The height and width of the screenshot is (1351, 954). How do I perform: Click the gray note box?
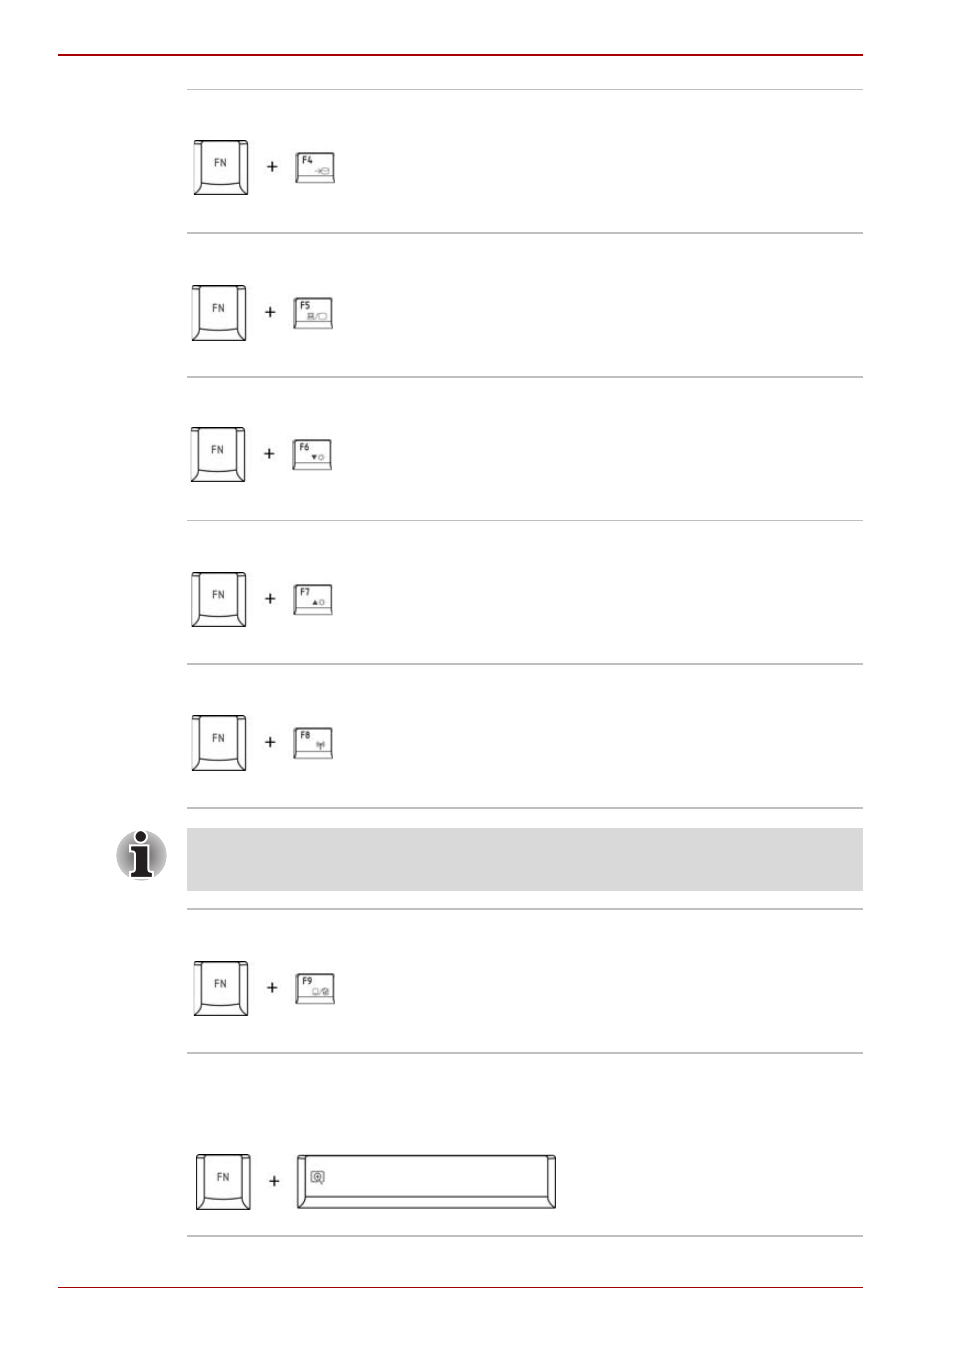pos(525,859)
